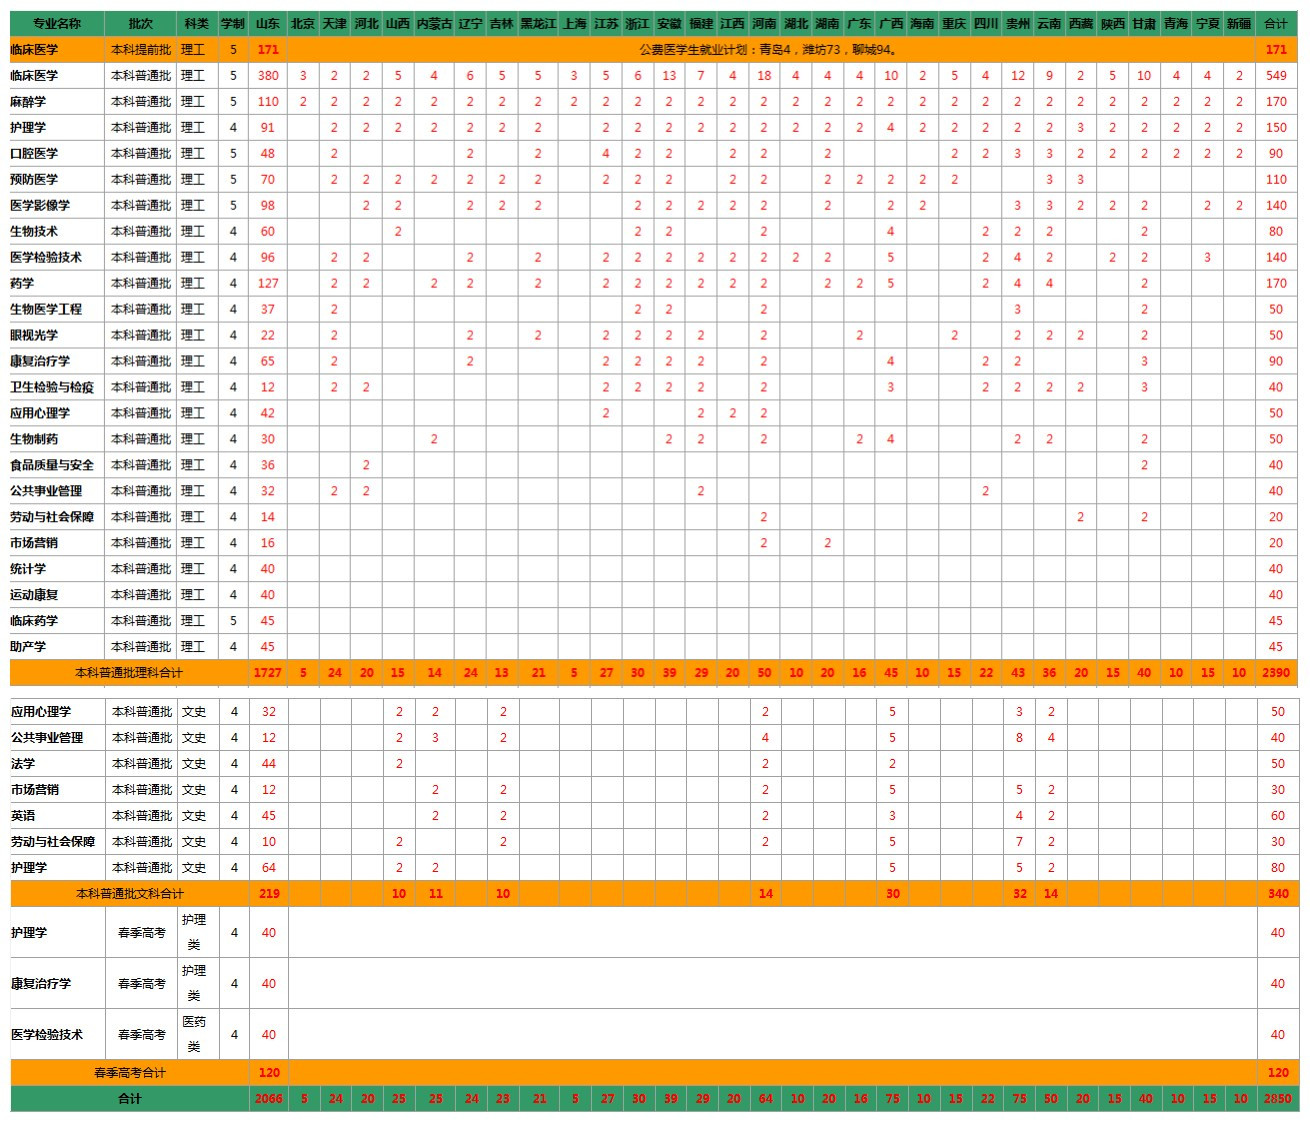Select the 内蒙古 province header

(434, 23)
